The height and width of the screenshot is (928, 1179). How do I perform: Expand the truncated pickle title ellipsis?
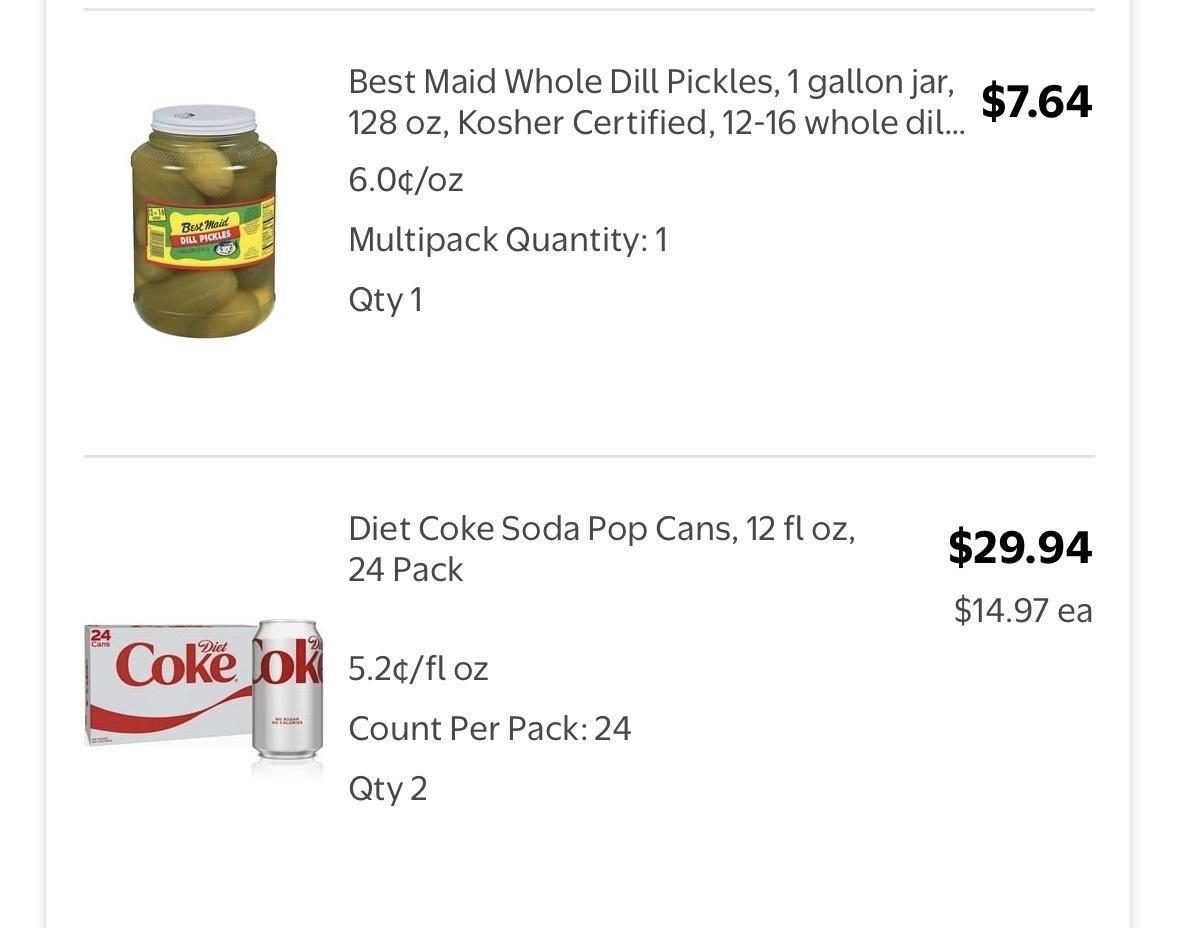[955, 124]
